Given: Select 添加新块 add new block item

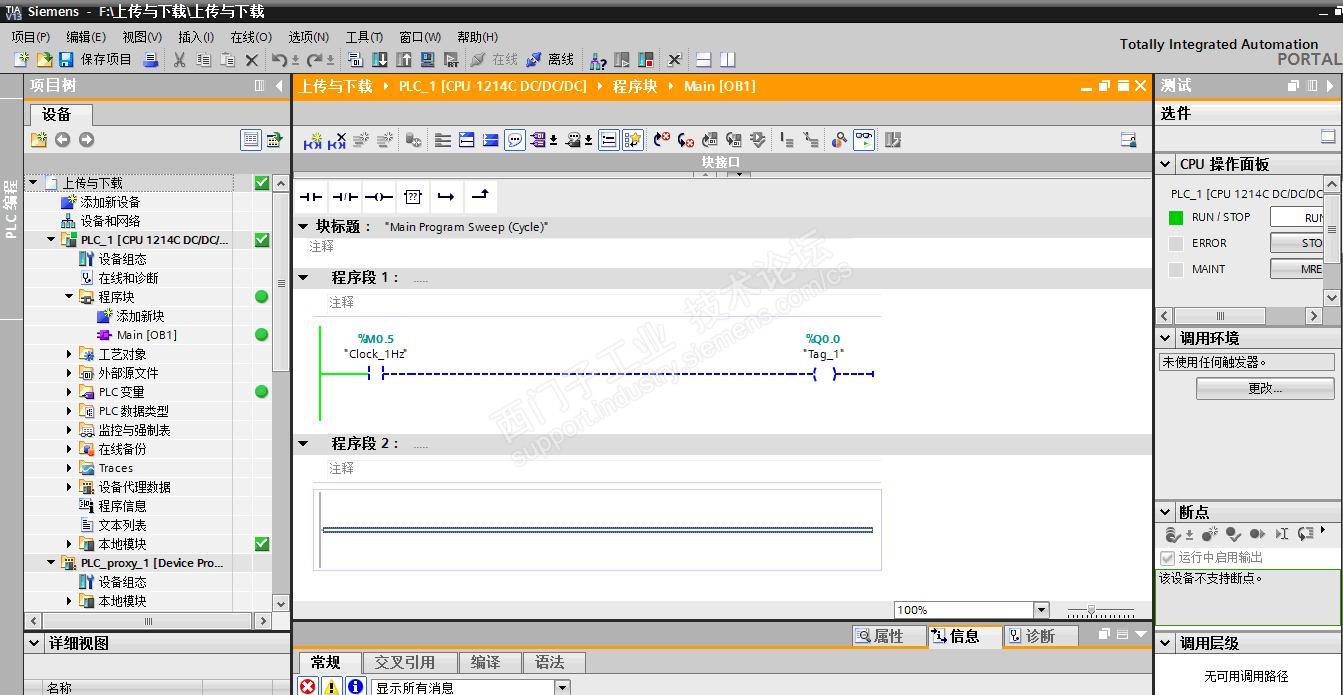Looking at the screenshot, I should click(x=140, y=316).
